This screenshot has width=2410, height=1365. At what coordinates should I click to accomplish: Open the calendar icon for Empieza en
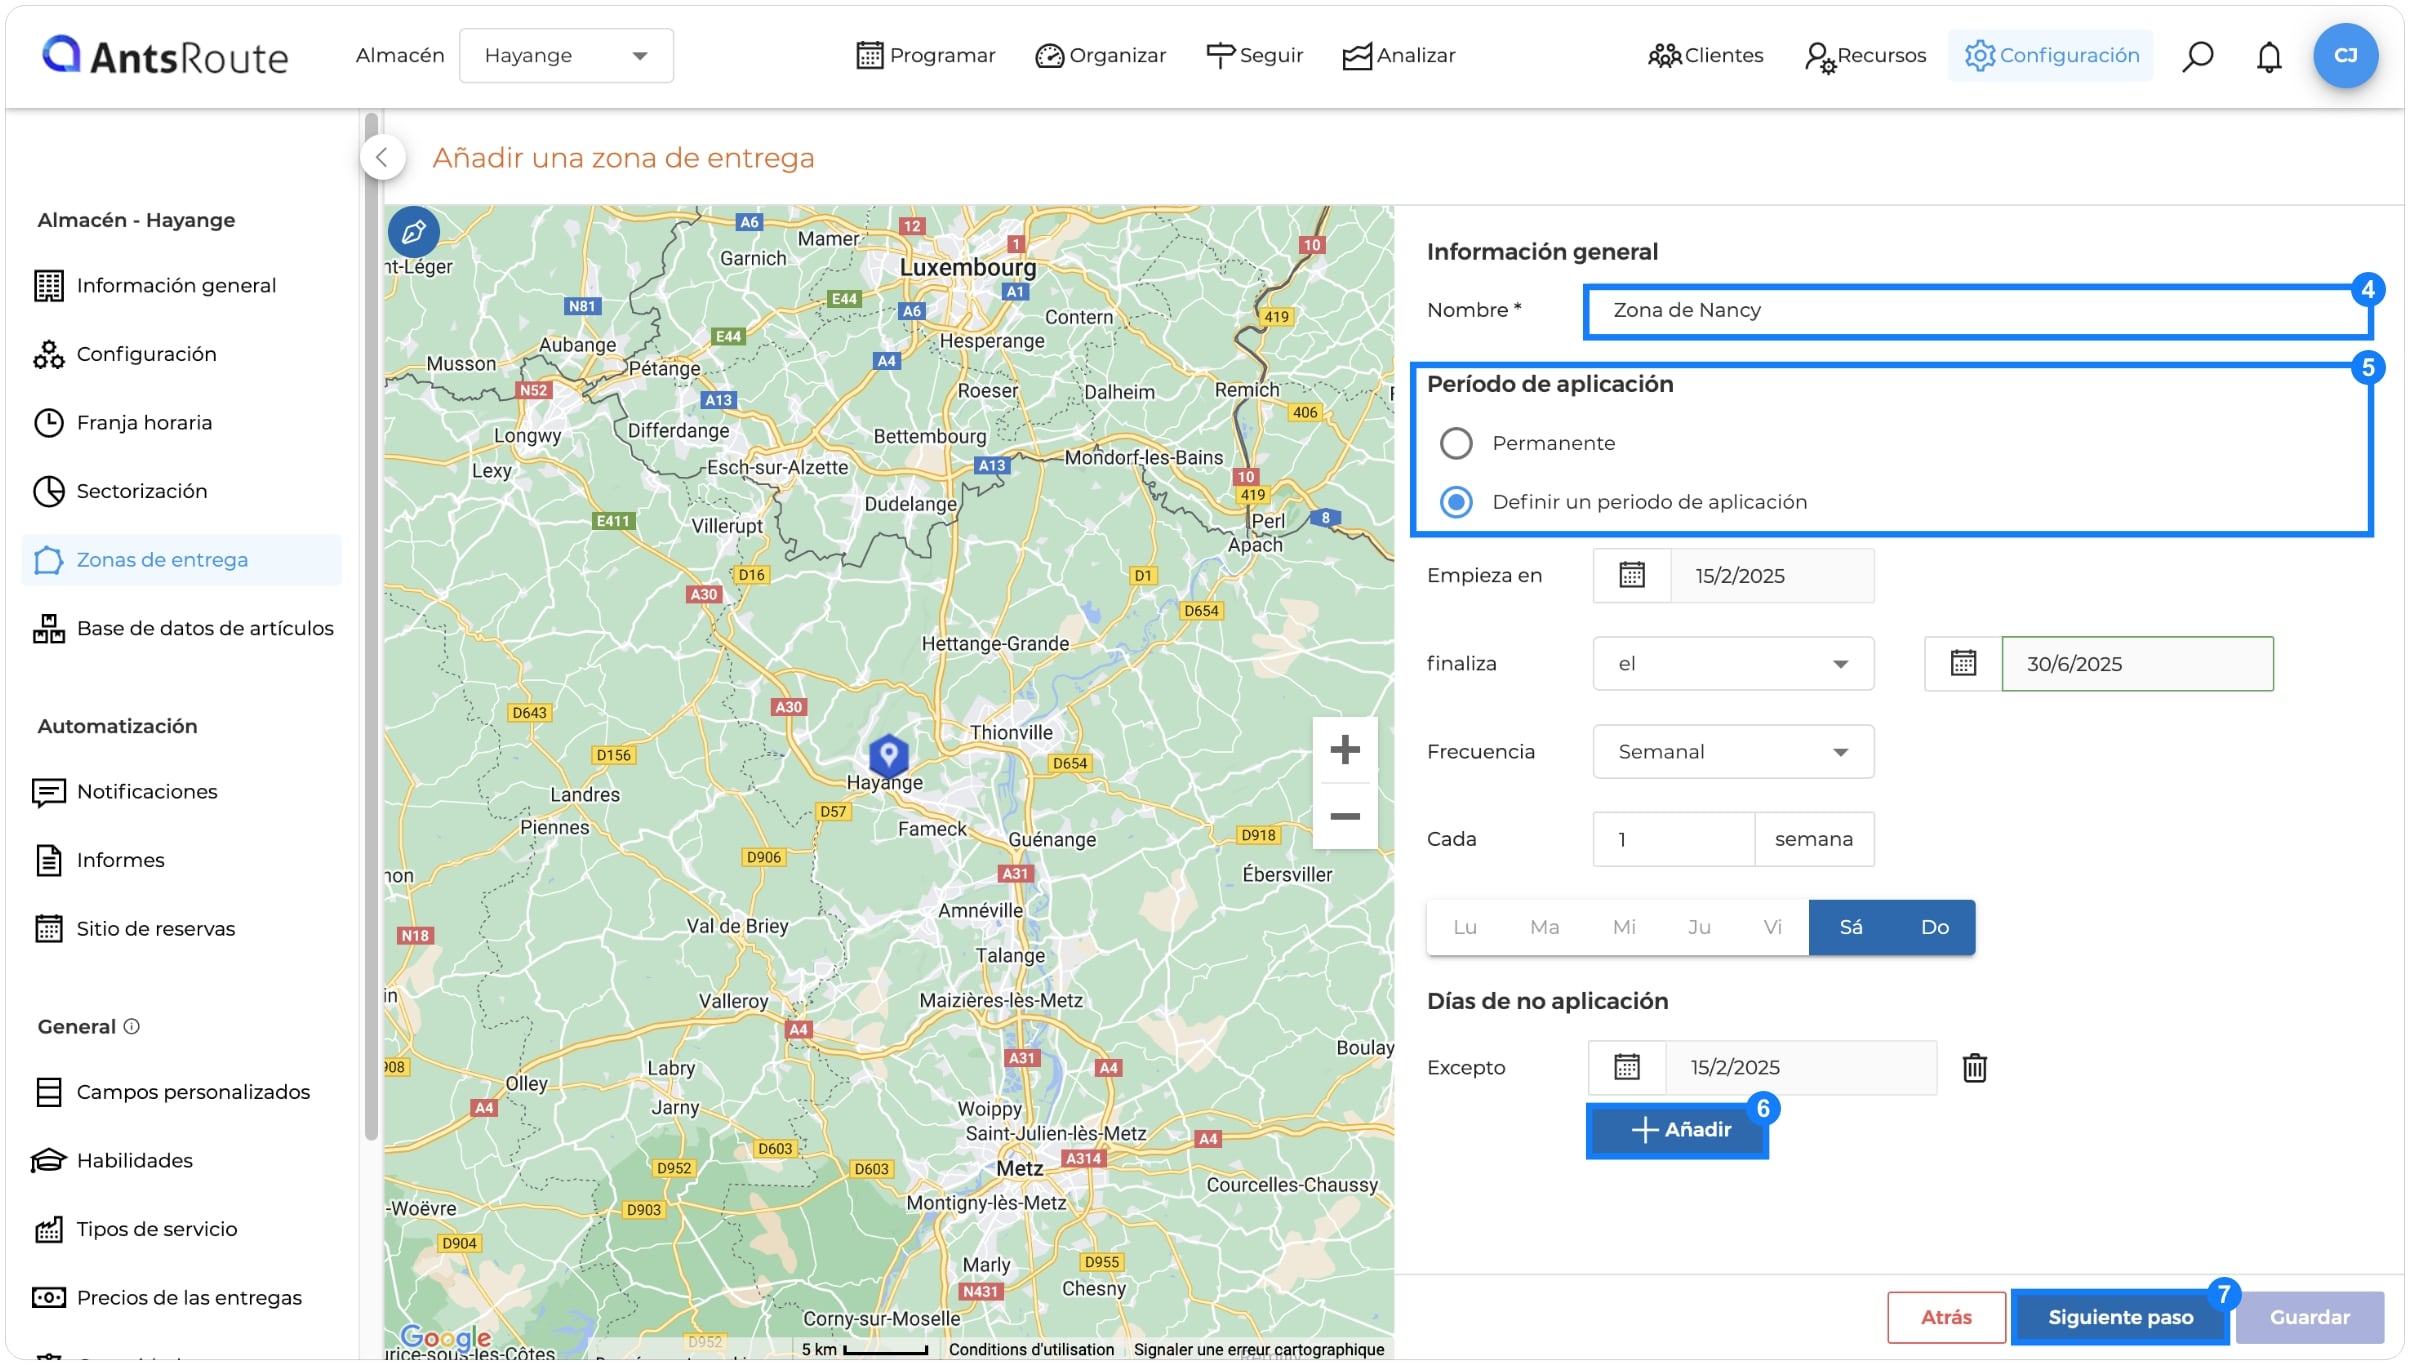click(x=1632, y=575)
